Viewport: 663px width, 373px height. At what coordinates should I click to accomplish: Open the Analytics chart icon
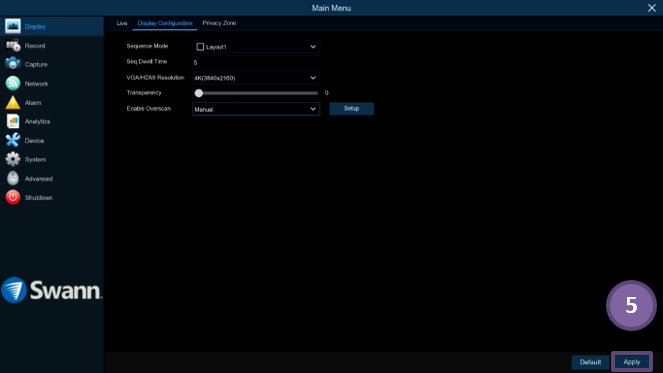tap(13, 121)
